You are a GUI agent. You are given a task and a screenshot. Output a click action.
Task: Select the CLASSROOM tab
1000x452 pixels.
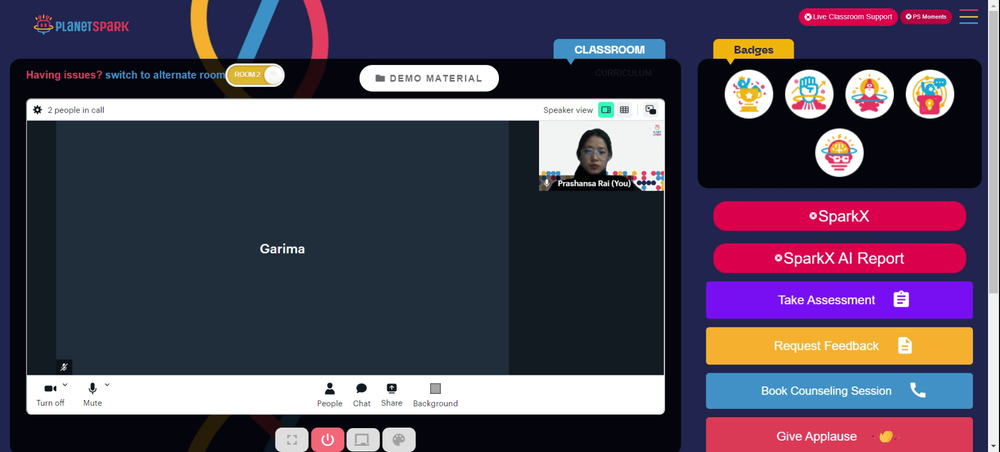tap(609, 50)
